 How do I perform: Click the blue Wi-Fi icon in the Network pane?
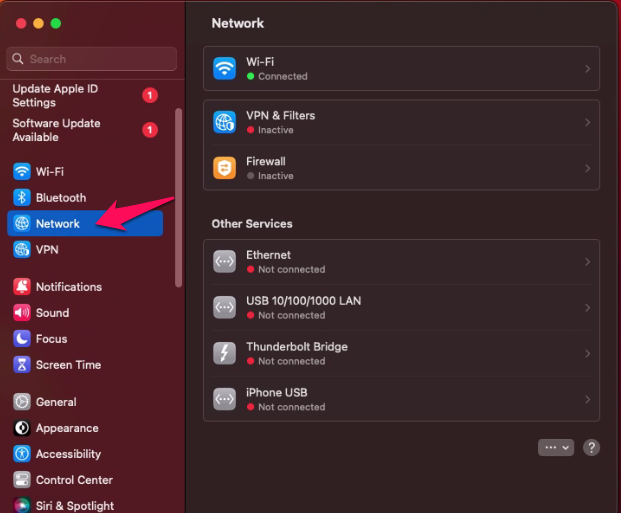click(225, 69)
